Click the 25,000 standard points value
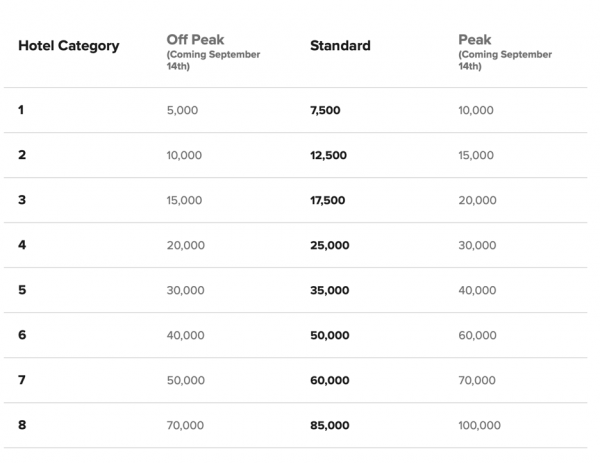 click(330, 245)
